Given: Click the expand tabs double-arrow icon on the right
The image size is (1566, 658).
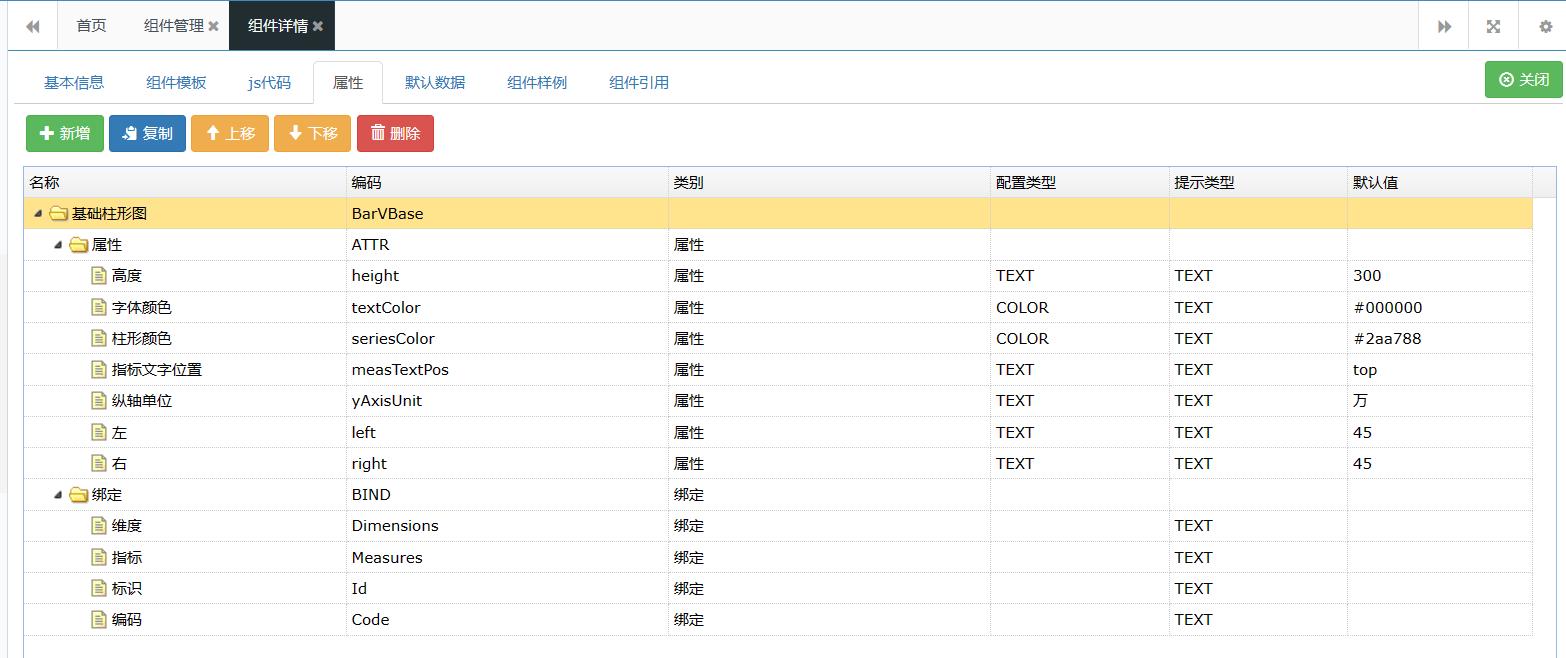Looking at the screenshot, I should 1442,25.
